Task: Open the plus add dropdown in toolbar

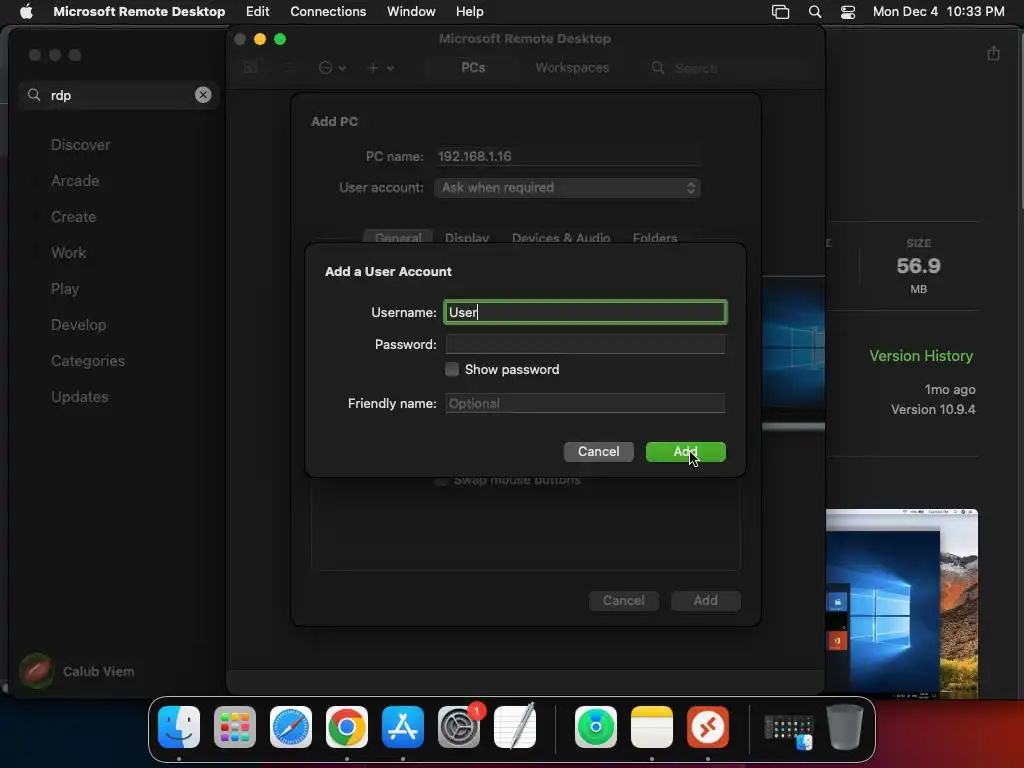Action: (381, 67)
